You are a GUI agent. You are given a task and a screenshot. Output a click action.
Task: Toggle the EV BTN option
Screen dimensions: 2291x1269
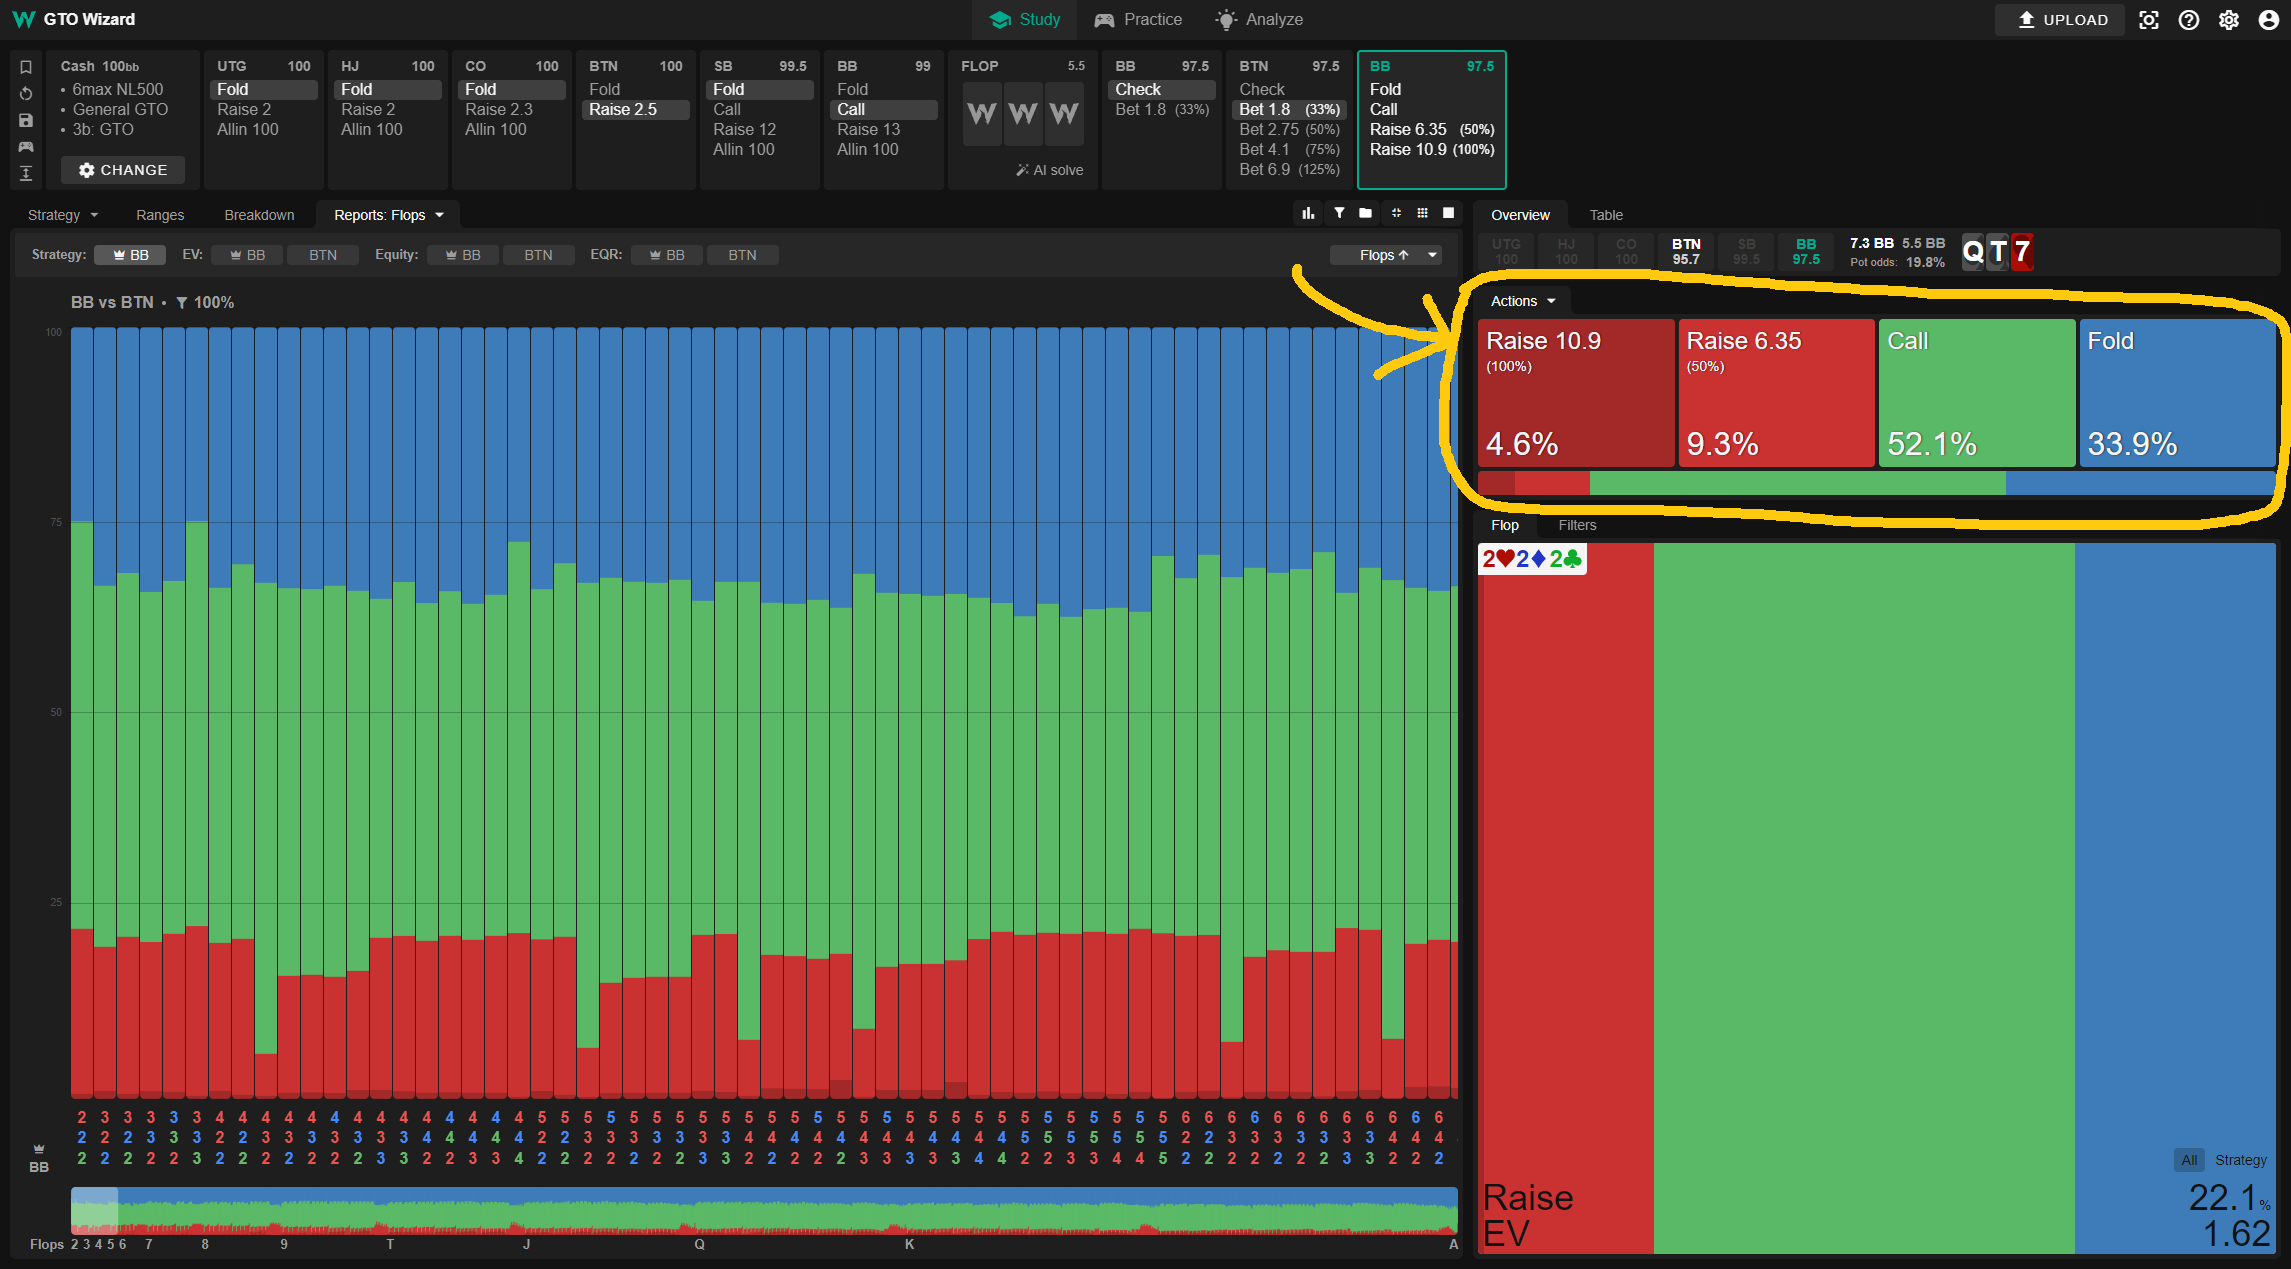click(x=322, y=256)
